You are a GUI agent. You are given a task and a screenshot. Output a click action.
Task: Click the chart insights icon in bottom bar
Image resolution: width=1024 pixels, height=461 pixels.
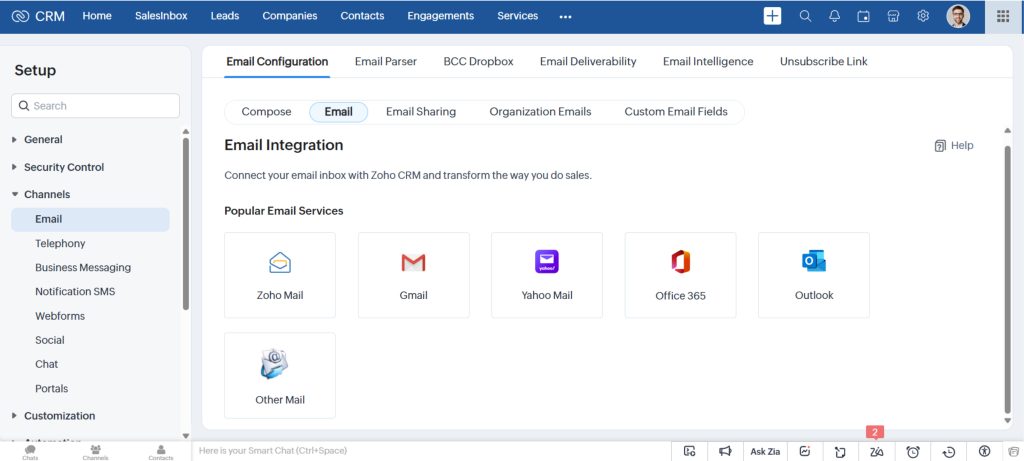coord(805,451)
